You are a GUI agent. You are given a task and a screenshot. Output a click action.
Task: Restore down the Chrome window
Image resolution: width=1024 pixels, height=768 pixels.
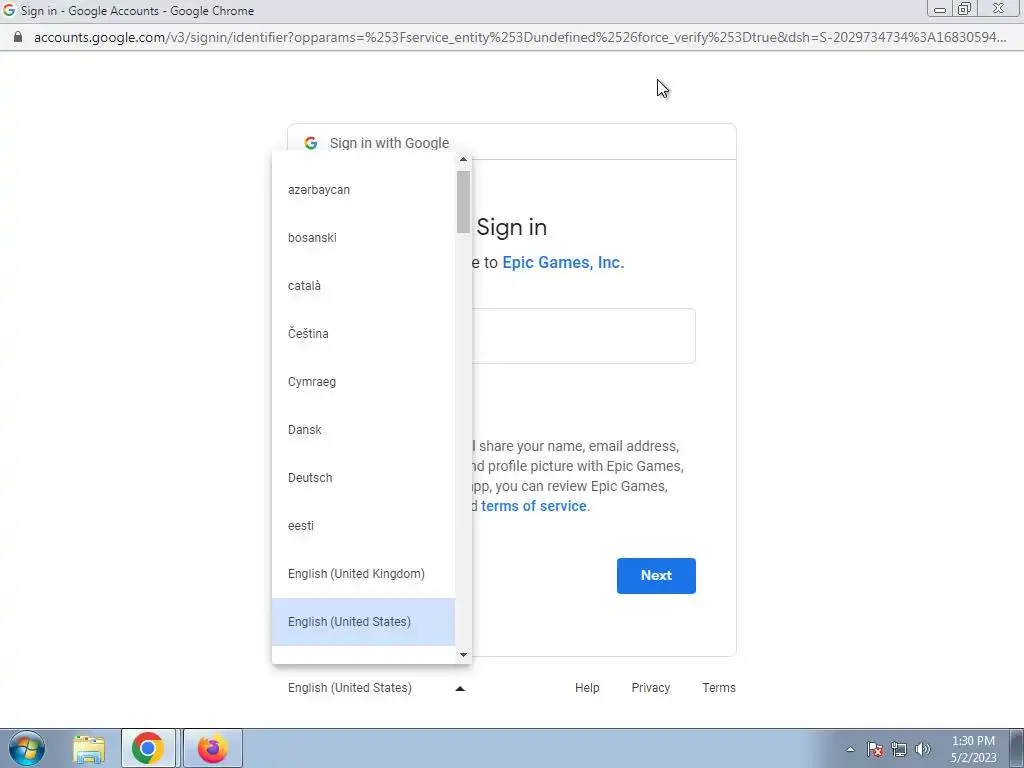[x=965, y=9]
